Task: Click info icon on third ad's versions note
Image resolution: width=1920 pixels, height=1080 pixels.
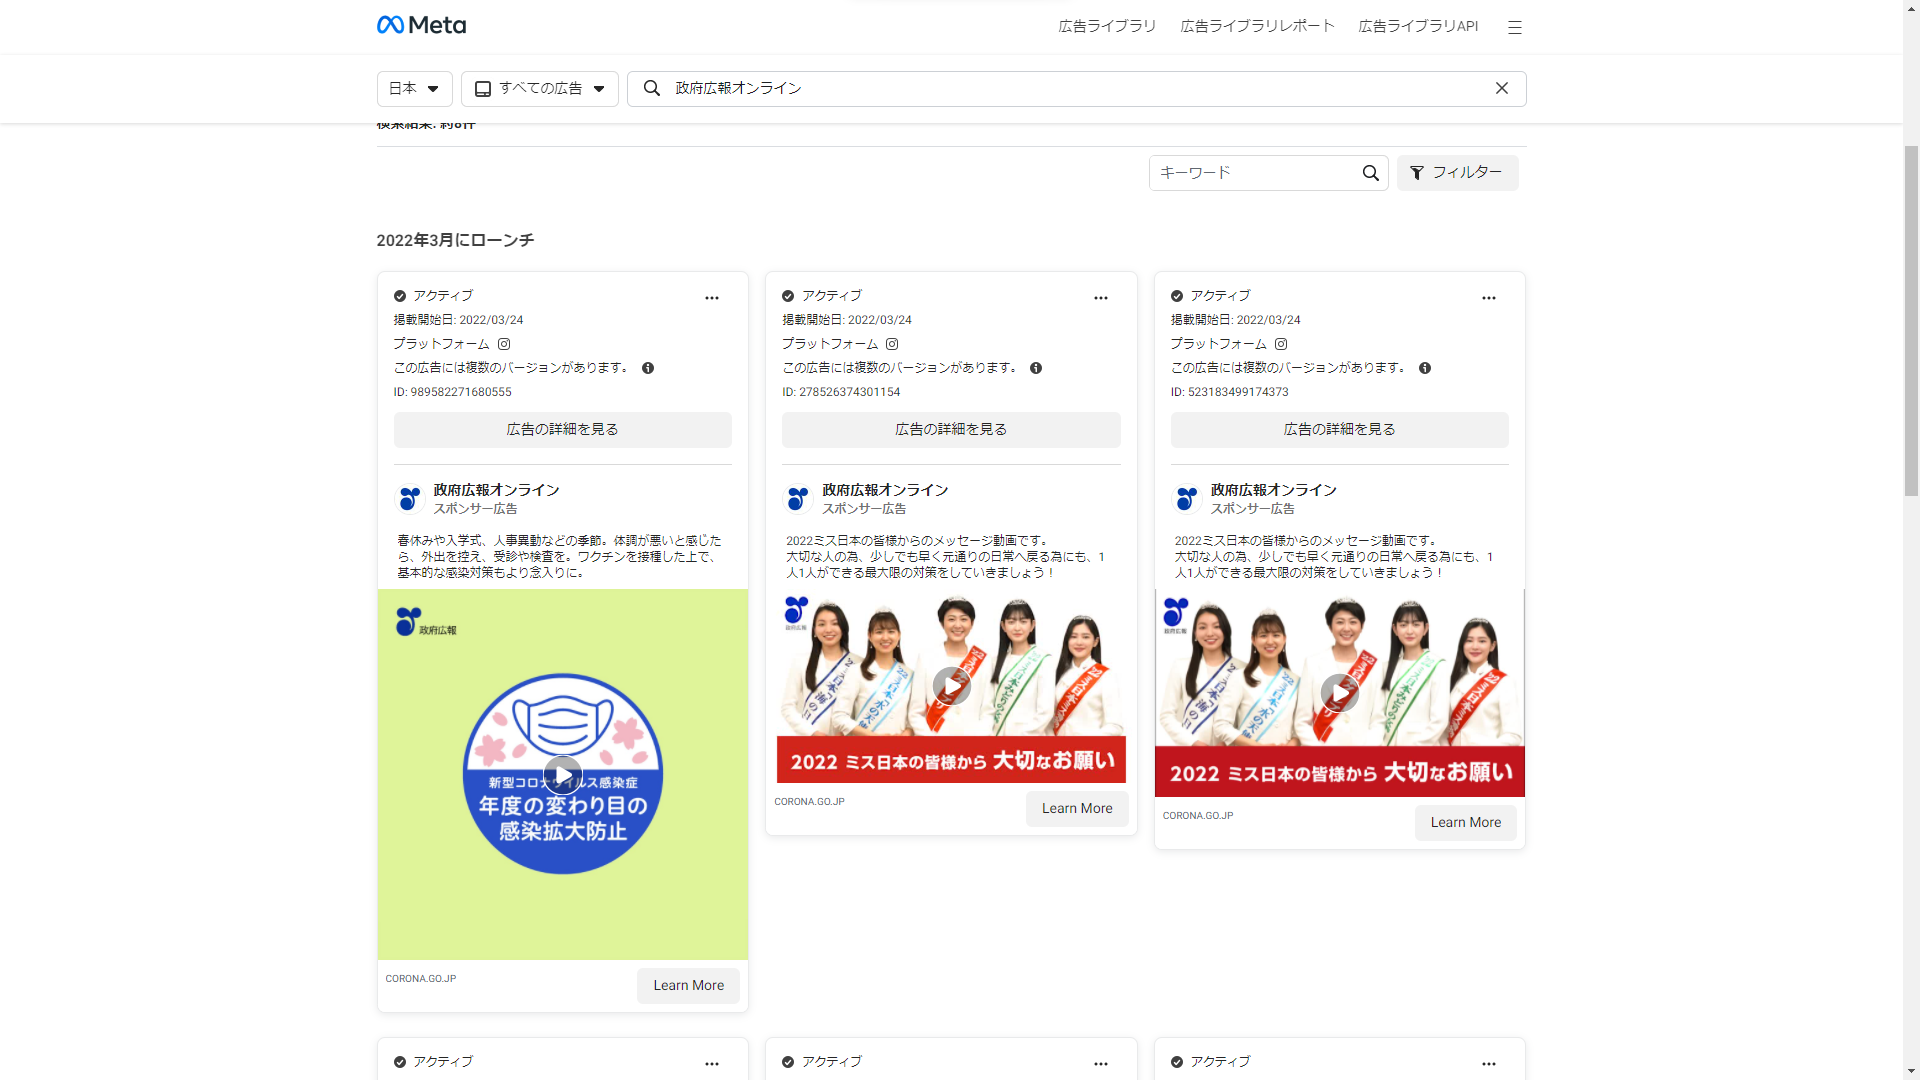Action: [x=1424, y=368]
